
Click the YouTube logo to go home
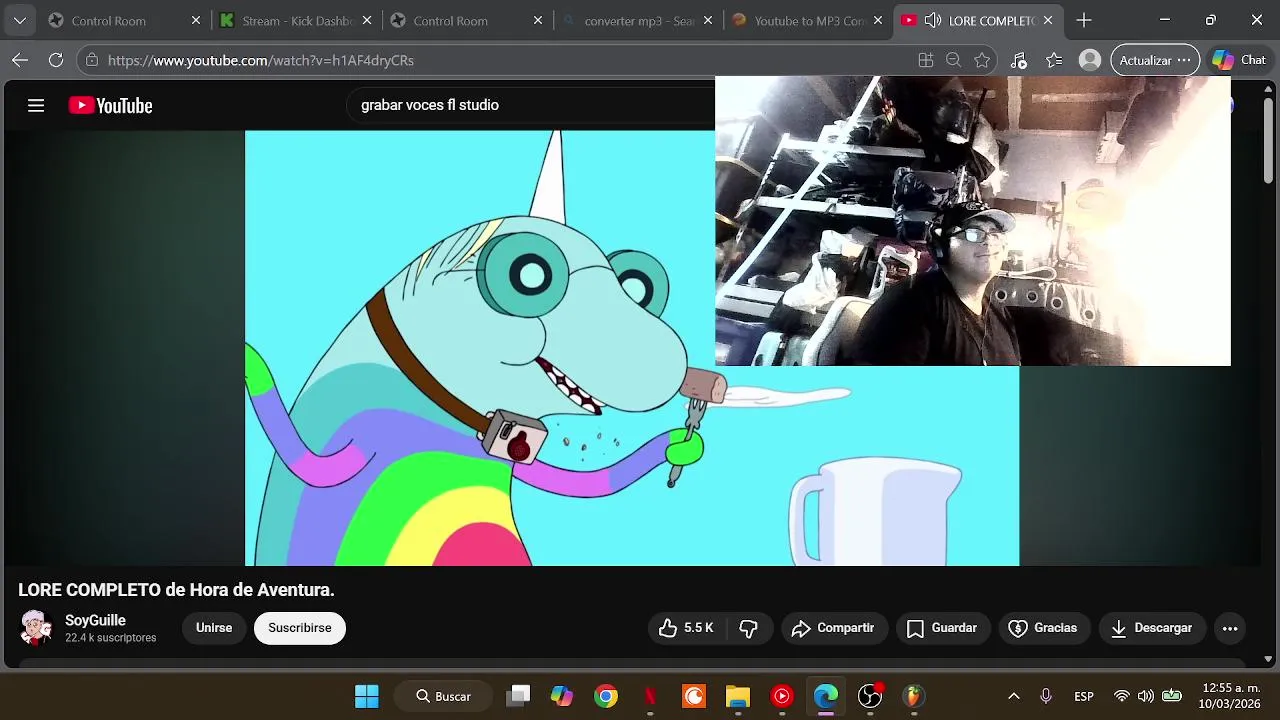click(110, 105)
